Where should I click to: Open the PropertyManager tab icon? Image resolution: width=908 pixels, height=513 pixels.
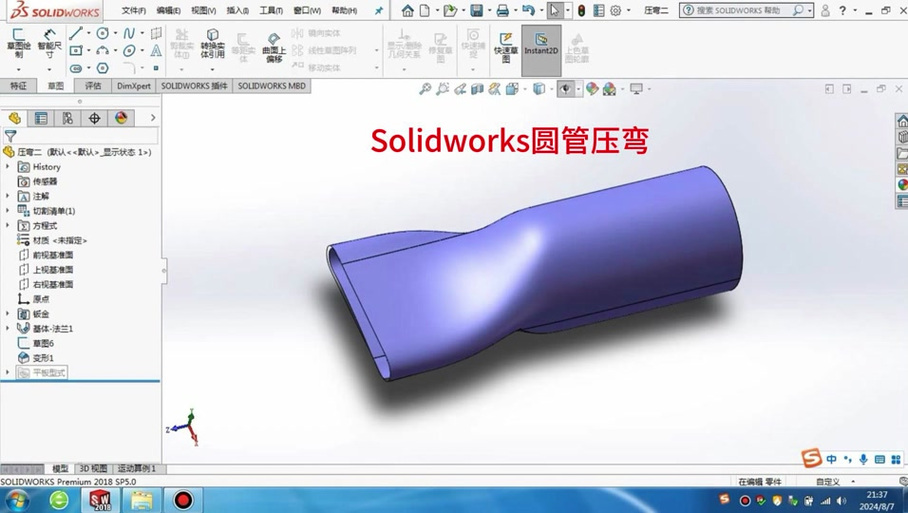coord(41,118)
